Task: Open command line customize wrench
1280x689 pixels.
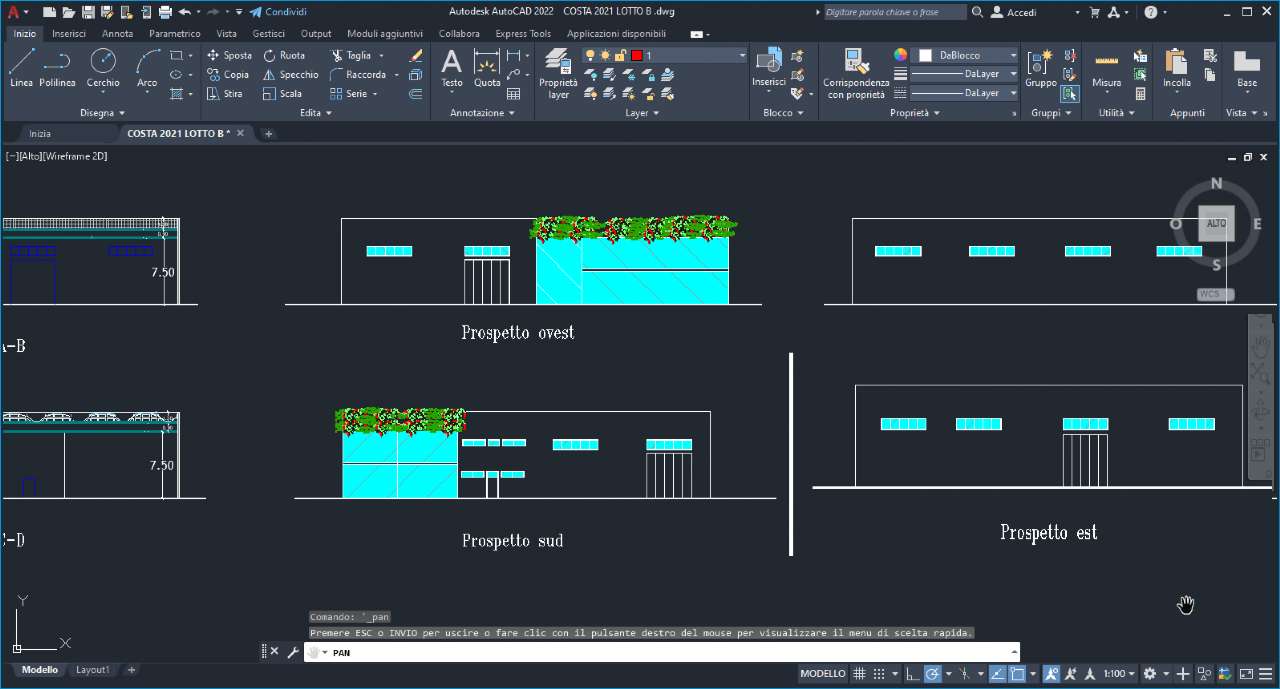Action: tap(293, 652)
